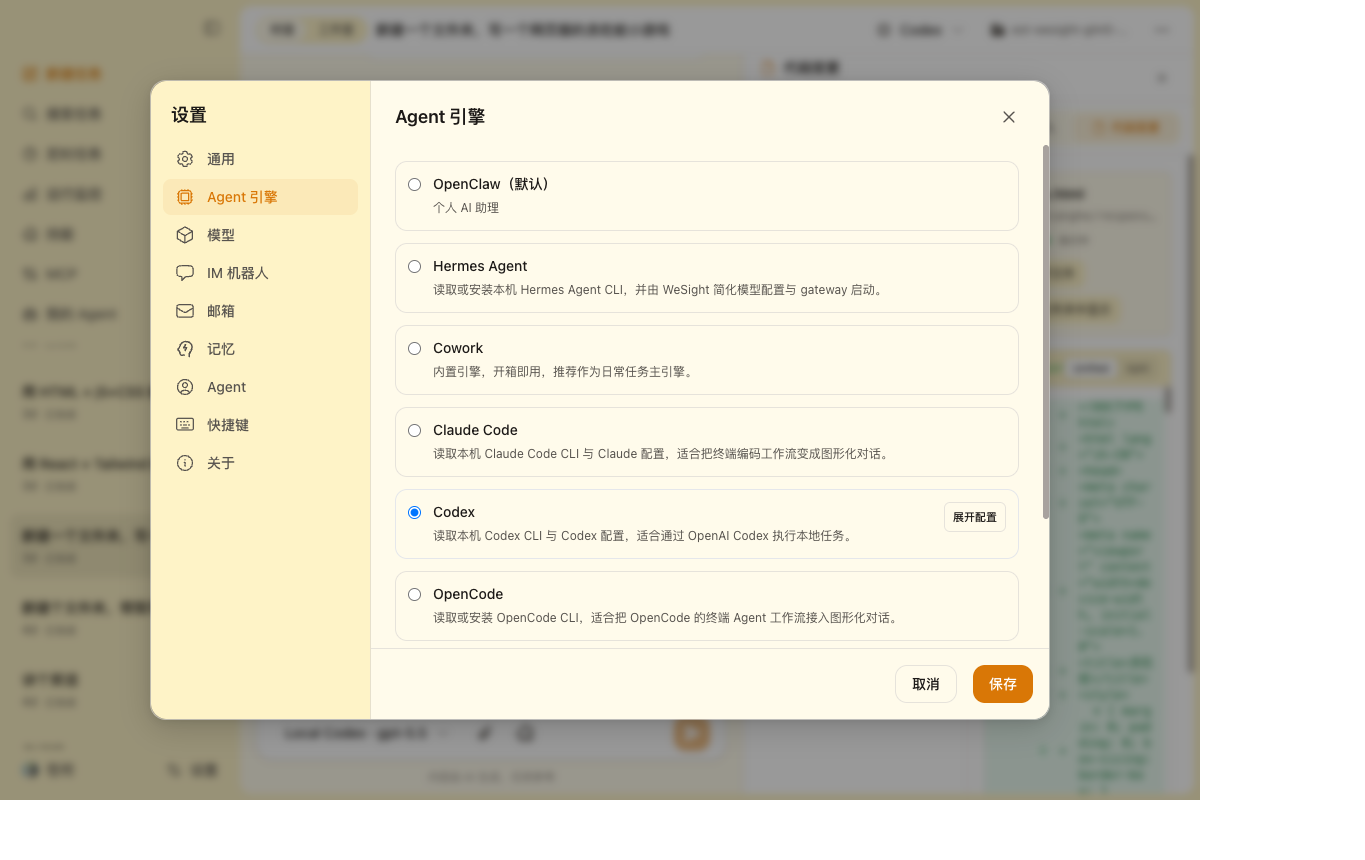
Task: Click the 取消 button
Action: (x=926, y=684)
